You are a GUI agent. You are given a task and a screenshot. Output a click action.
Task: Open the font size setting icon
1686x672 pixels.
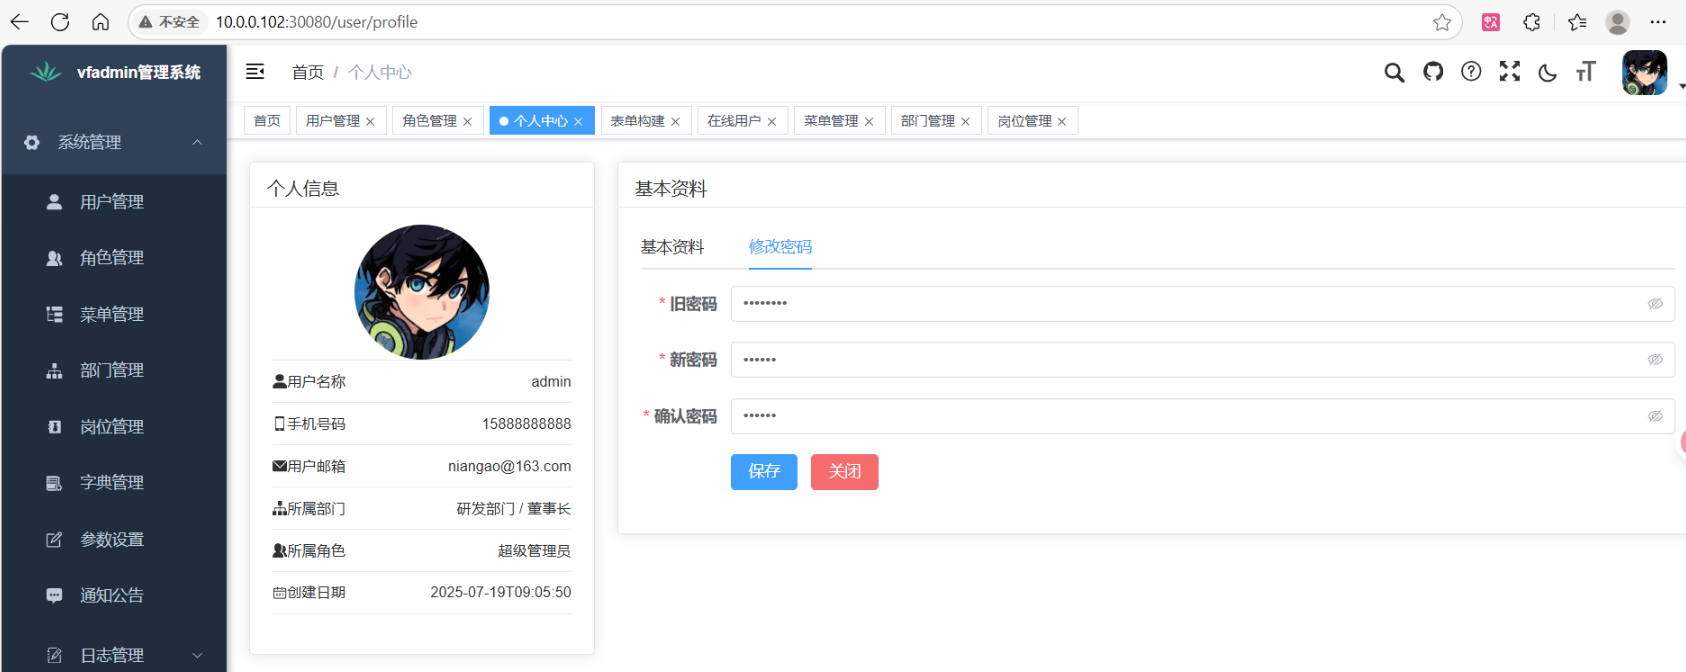point(1586,72)
